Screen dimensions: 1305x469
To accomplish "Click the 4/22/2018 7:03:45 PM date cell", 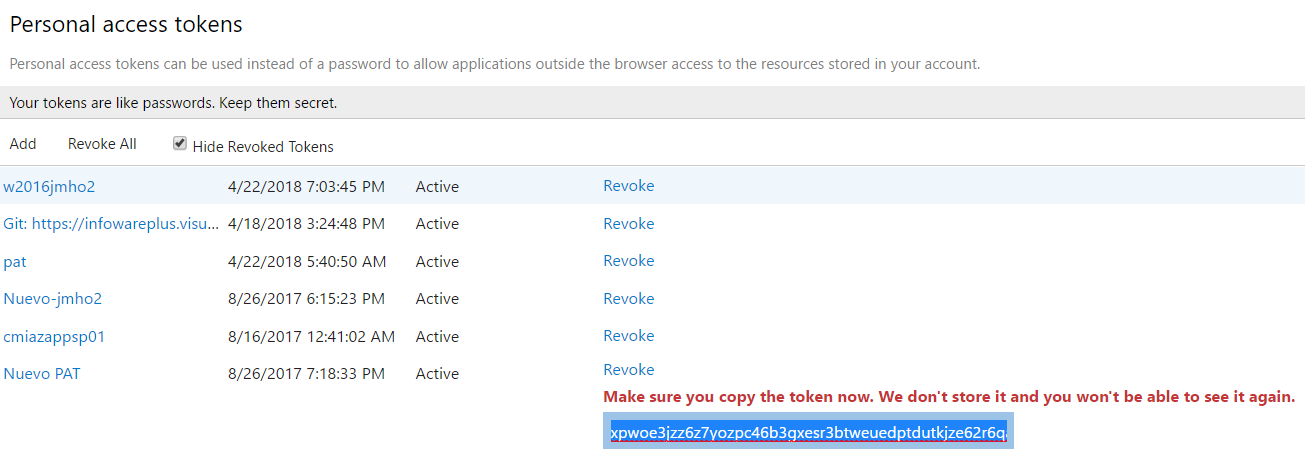I will click(x=306, y=186).
